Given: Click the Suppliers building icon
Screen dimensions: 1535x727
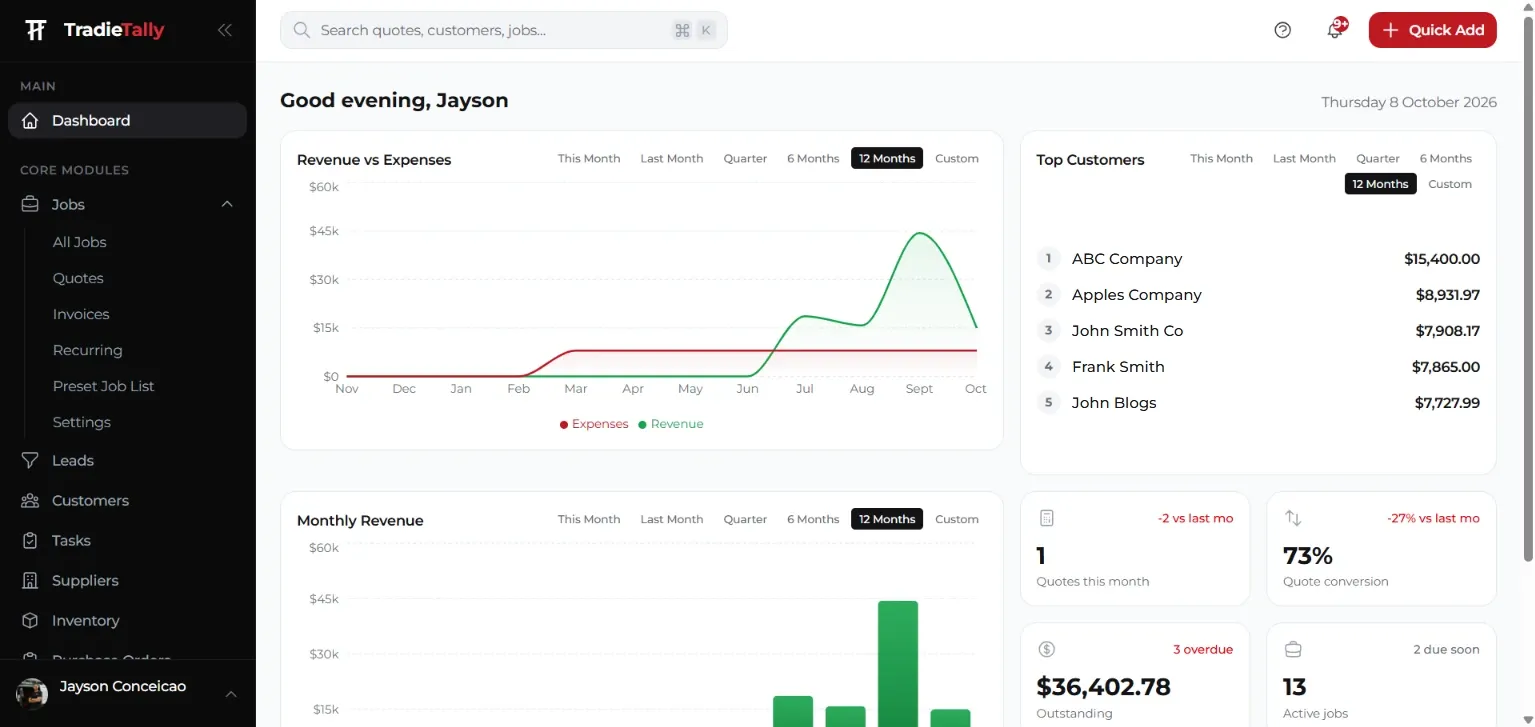Looking at the screenshot, I should [31, 581].
